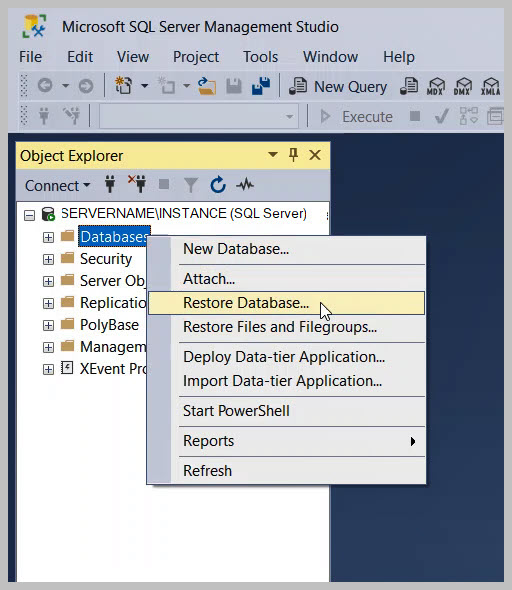Screen dimensions: 512x590
Task: Expand the Security folder node
Action: [48, 259]
